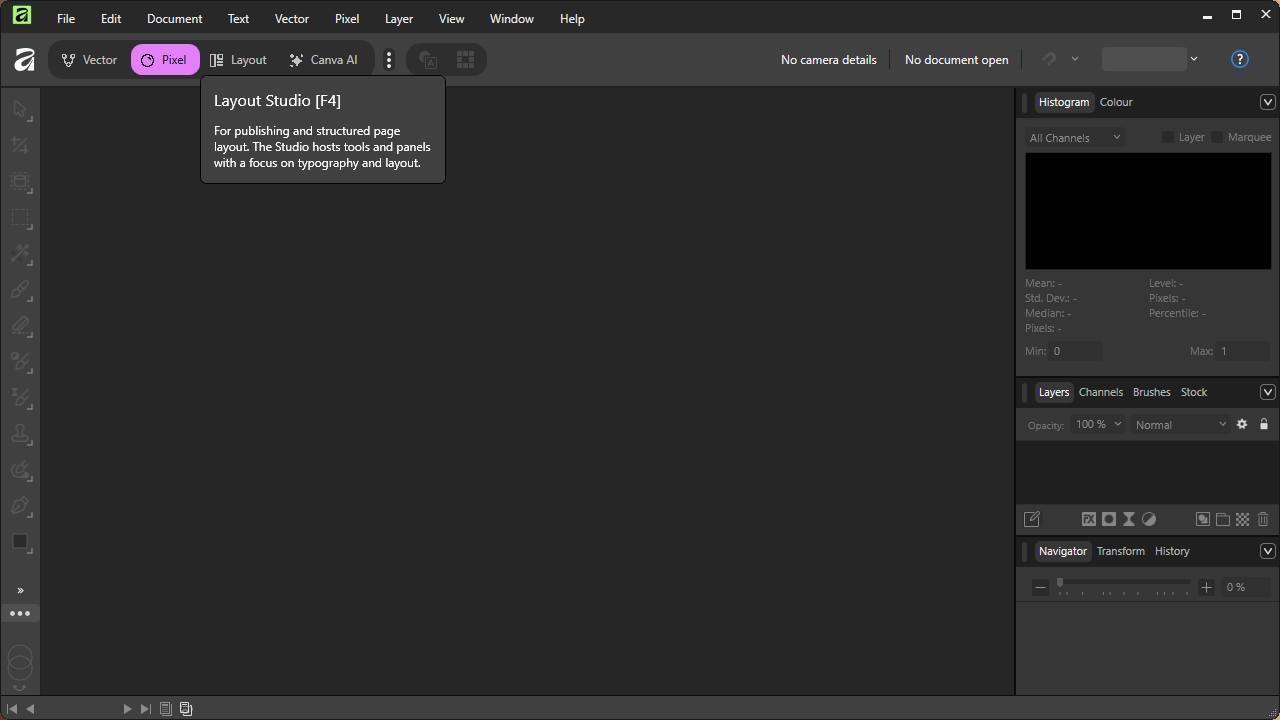Open the Pixel menu in the menu bar
The height and width of the screenshot is (720, 1280).
347,18
